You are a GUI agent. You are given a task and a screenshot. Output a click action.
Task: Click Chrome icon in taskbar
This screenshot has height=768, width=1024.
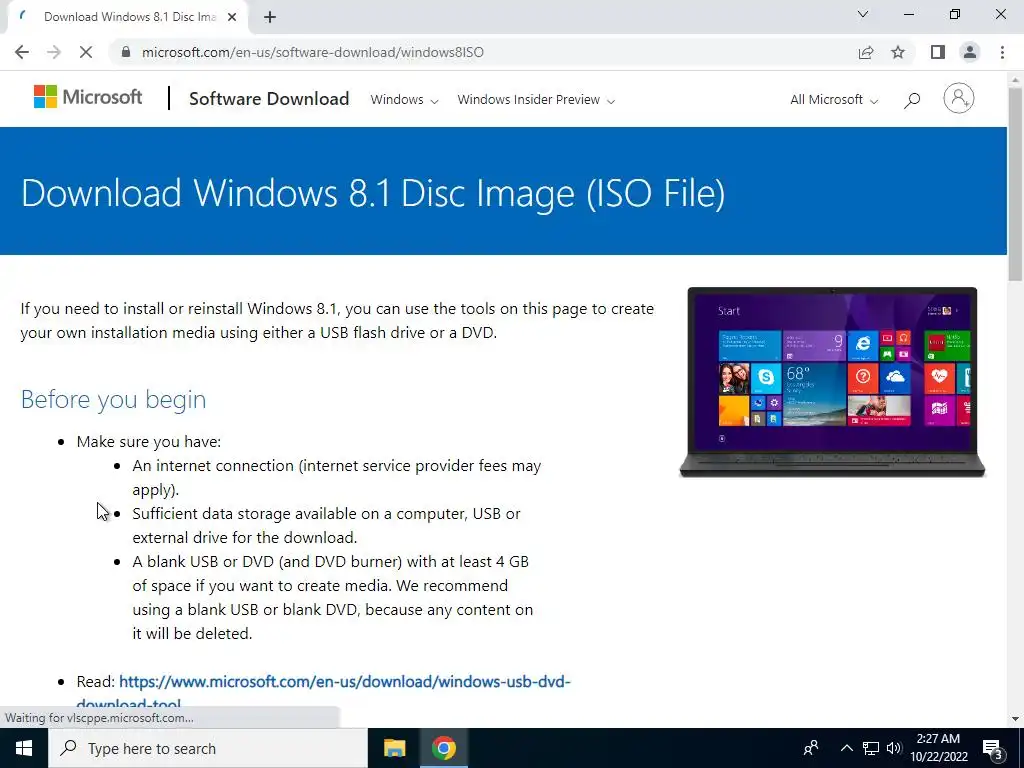click(x=443, y=748)
